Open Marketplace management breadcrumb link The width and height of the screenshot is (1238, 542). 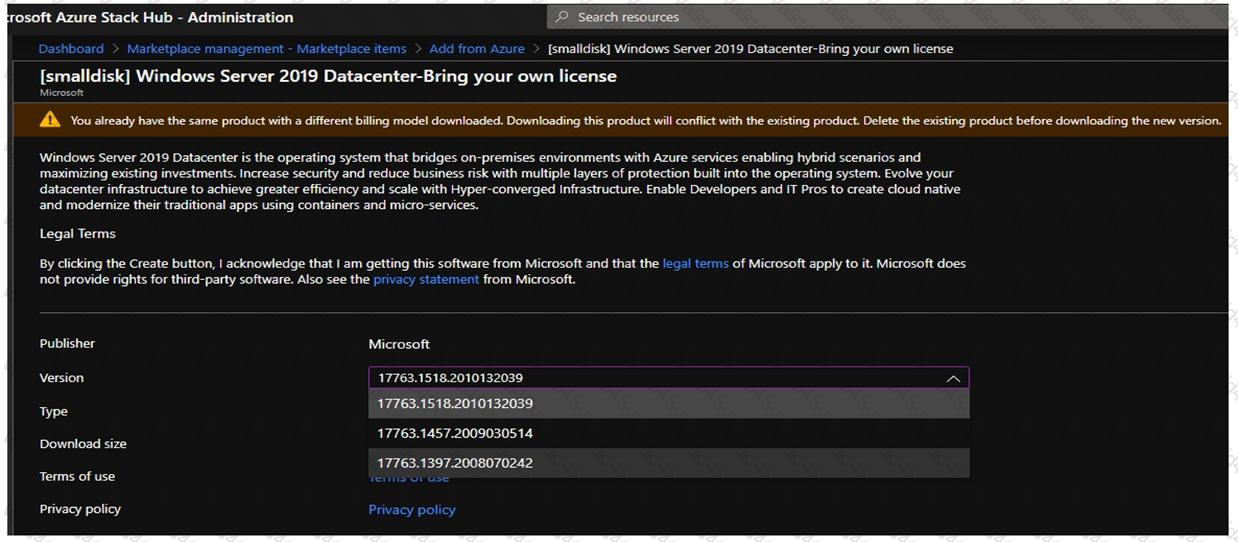(267, 48)
